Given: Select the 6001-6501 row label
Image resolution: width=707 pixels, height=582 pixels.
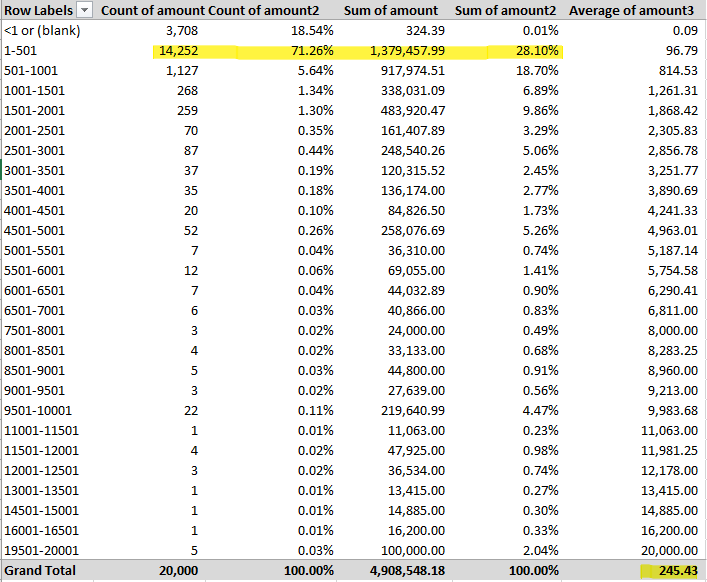Looking at the screenshot, I should (x=34, y=291).
